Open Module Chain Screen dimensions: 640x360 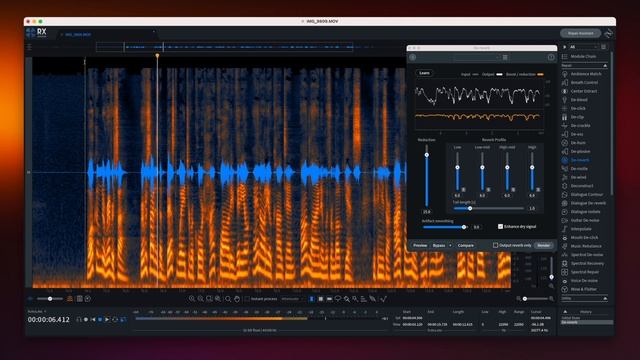pyautogui.click(x=580, y=56)
